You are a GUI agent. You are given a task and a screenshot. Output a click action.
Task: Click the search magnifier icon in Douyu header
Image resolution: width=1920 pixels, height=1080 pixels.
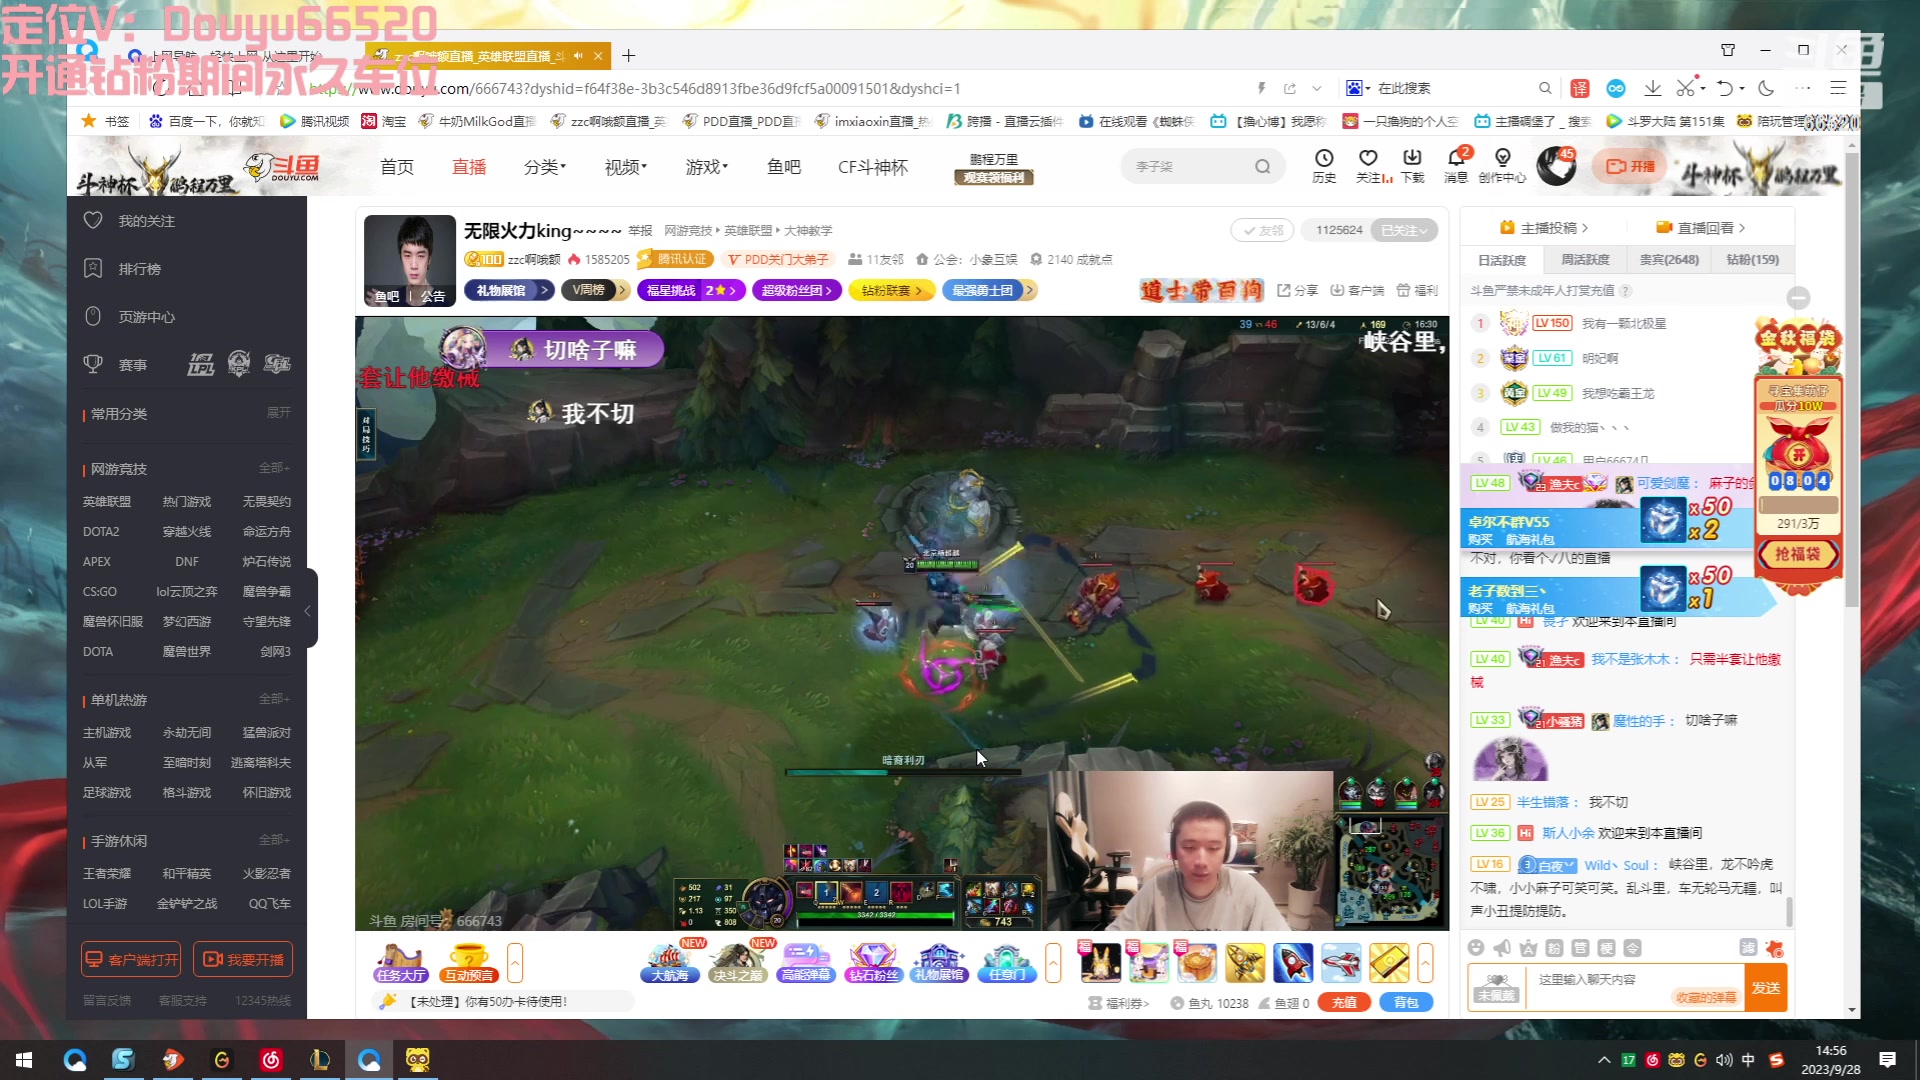1263,167
